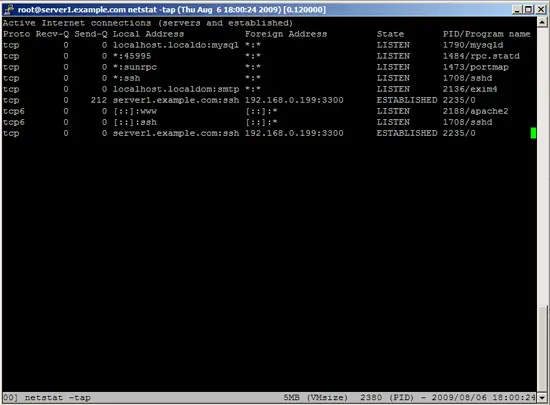Click the scrollbar up arrow

(542, 23)
